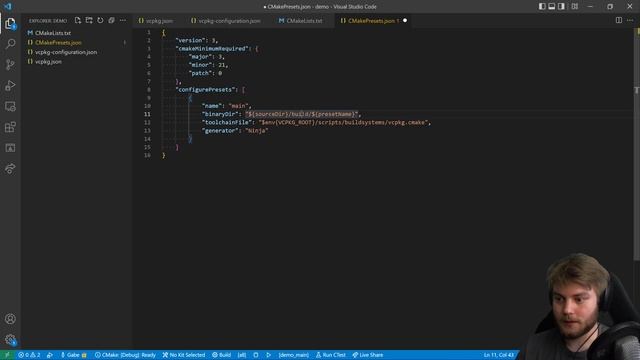Screen dimensions: 640x360
Task: Open the Manage gear icon
Action: tap(10, 340)
